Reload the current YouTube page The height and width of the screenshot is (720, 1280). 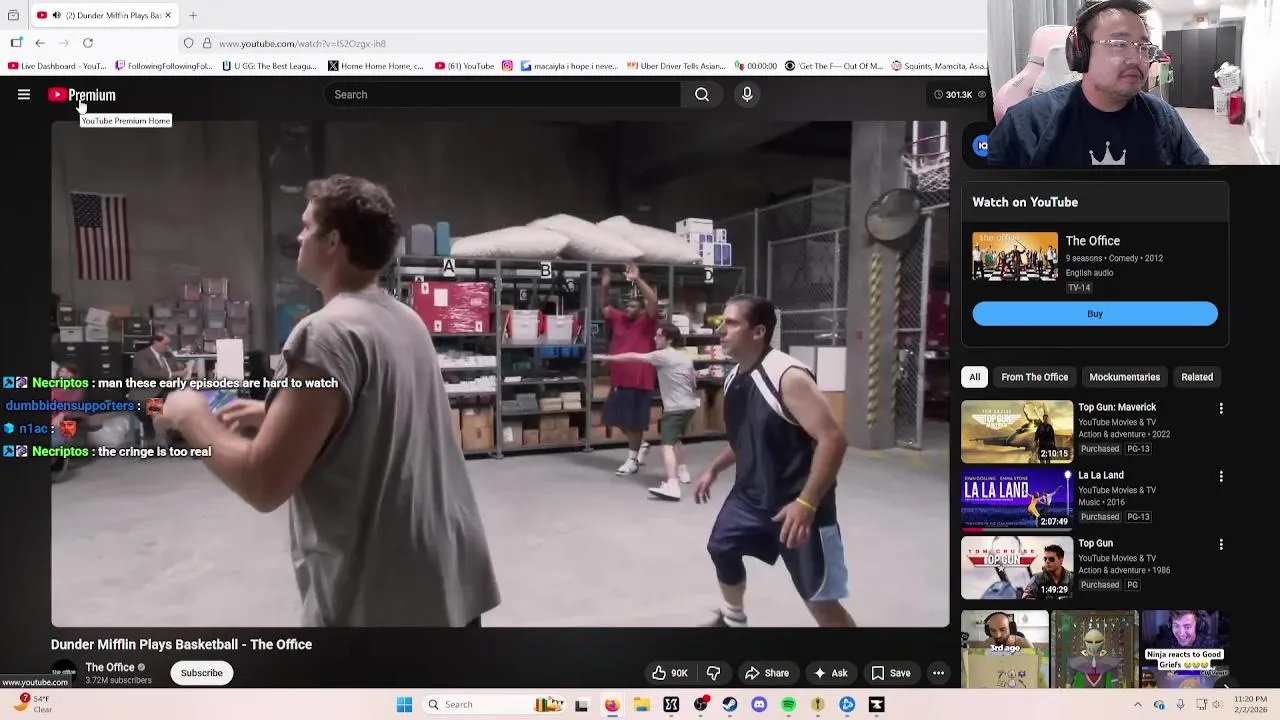point(88,43)
